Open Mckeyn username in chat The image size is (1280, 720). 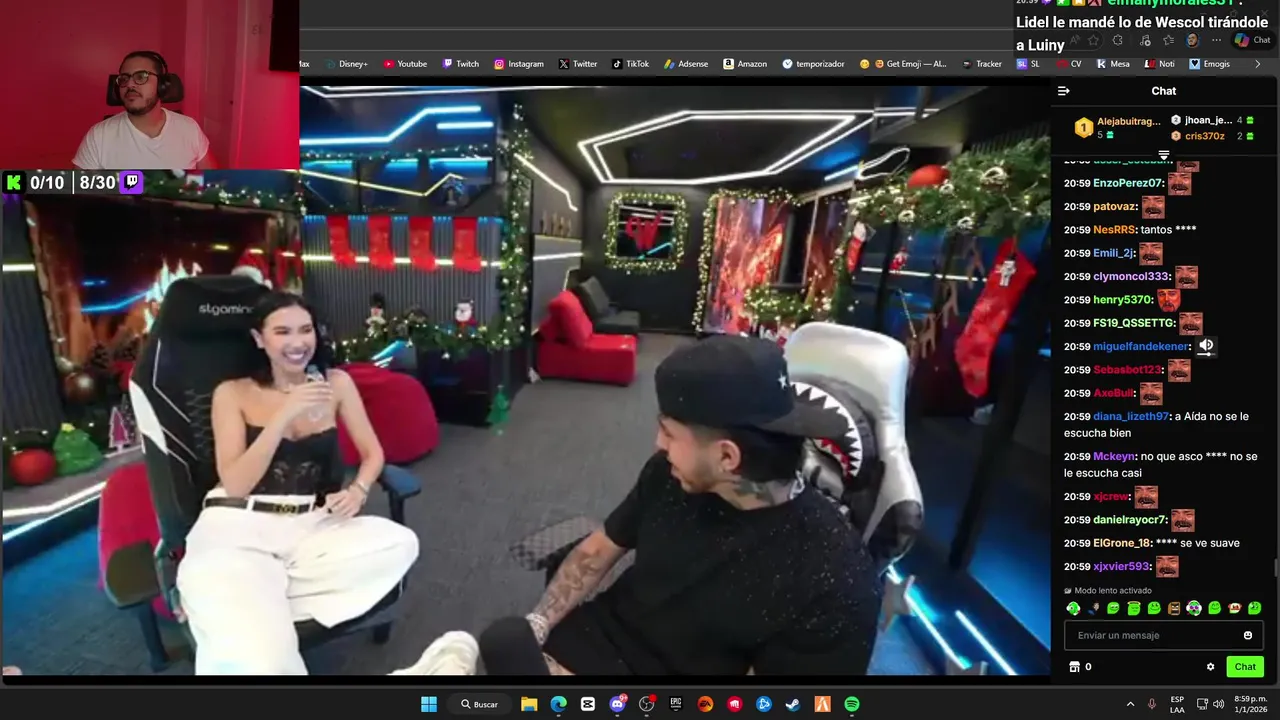click(1114, 456)
